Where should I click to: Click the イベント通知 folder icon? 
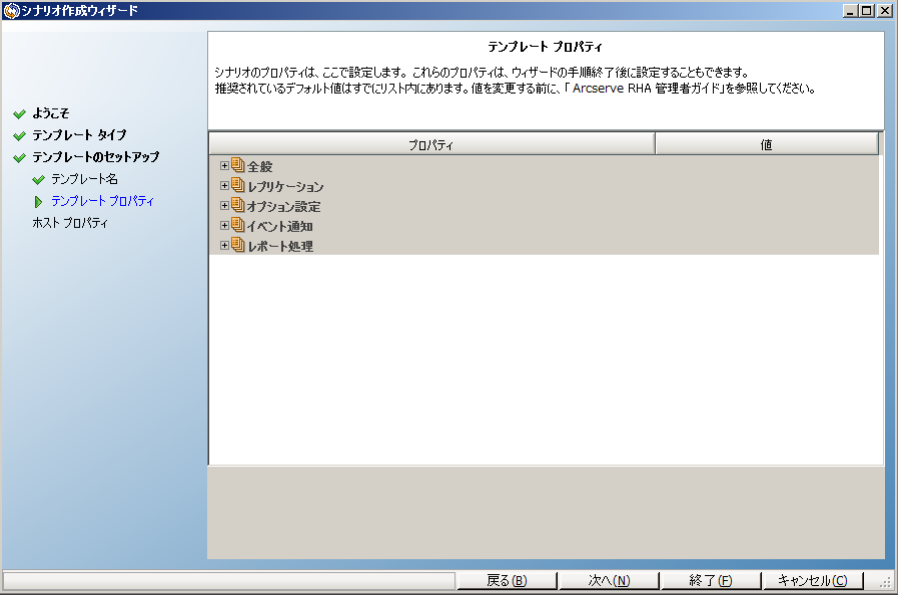click(x=238, y=226)
